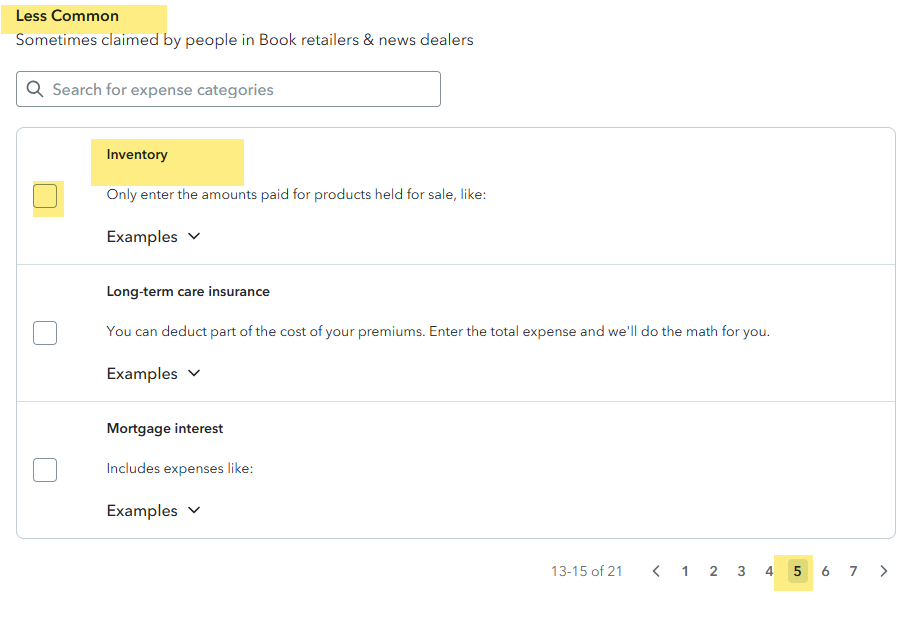Go to next page arrow
Screen dimensions: 907x622
point(884,572)
